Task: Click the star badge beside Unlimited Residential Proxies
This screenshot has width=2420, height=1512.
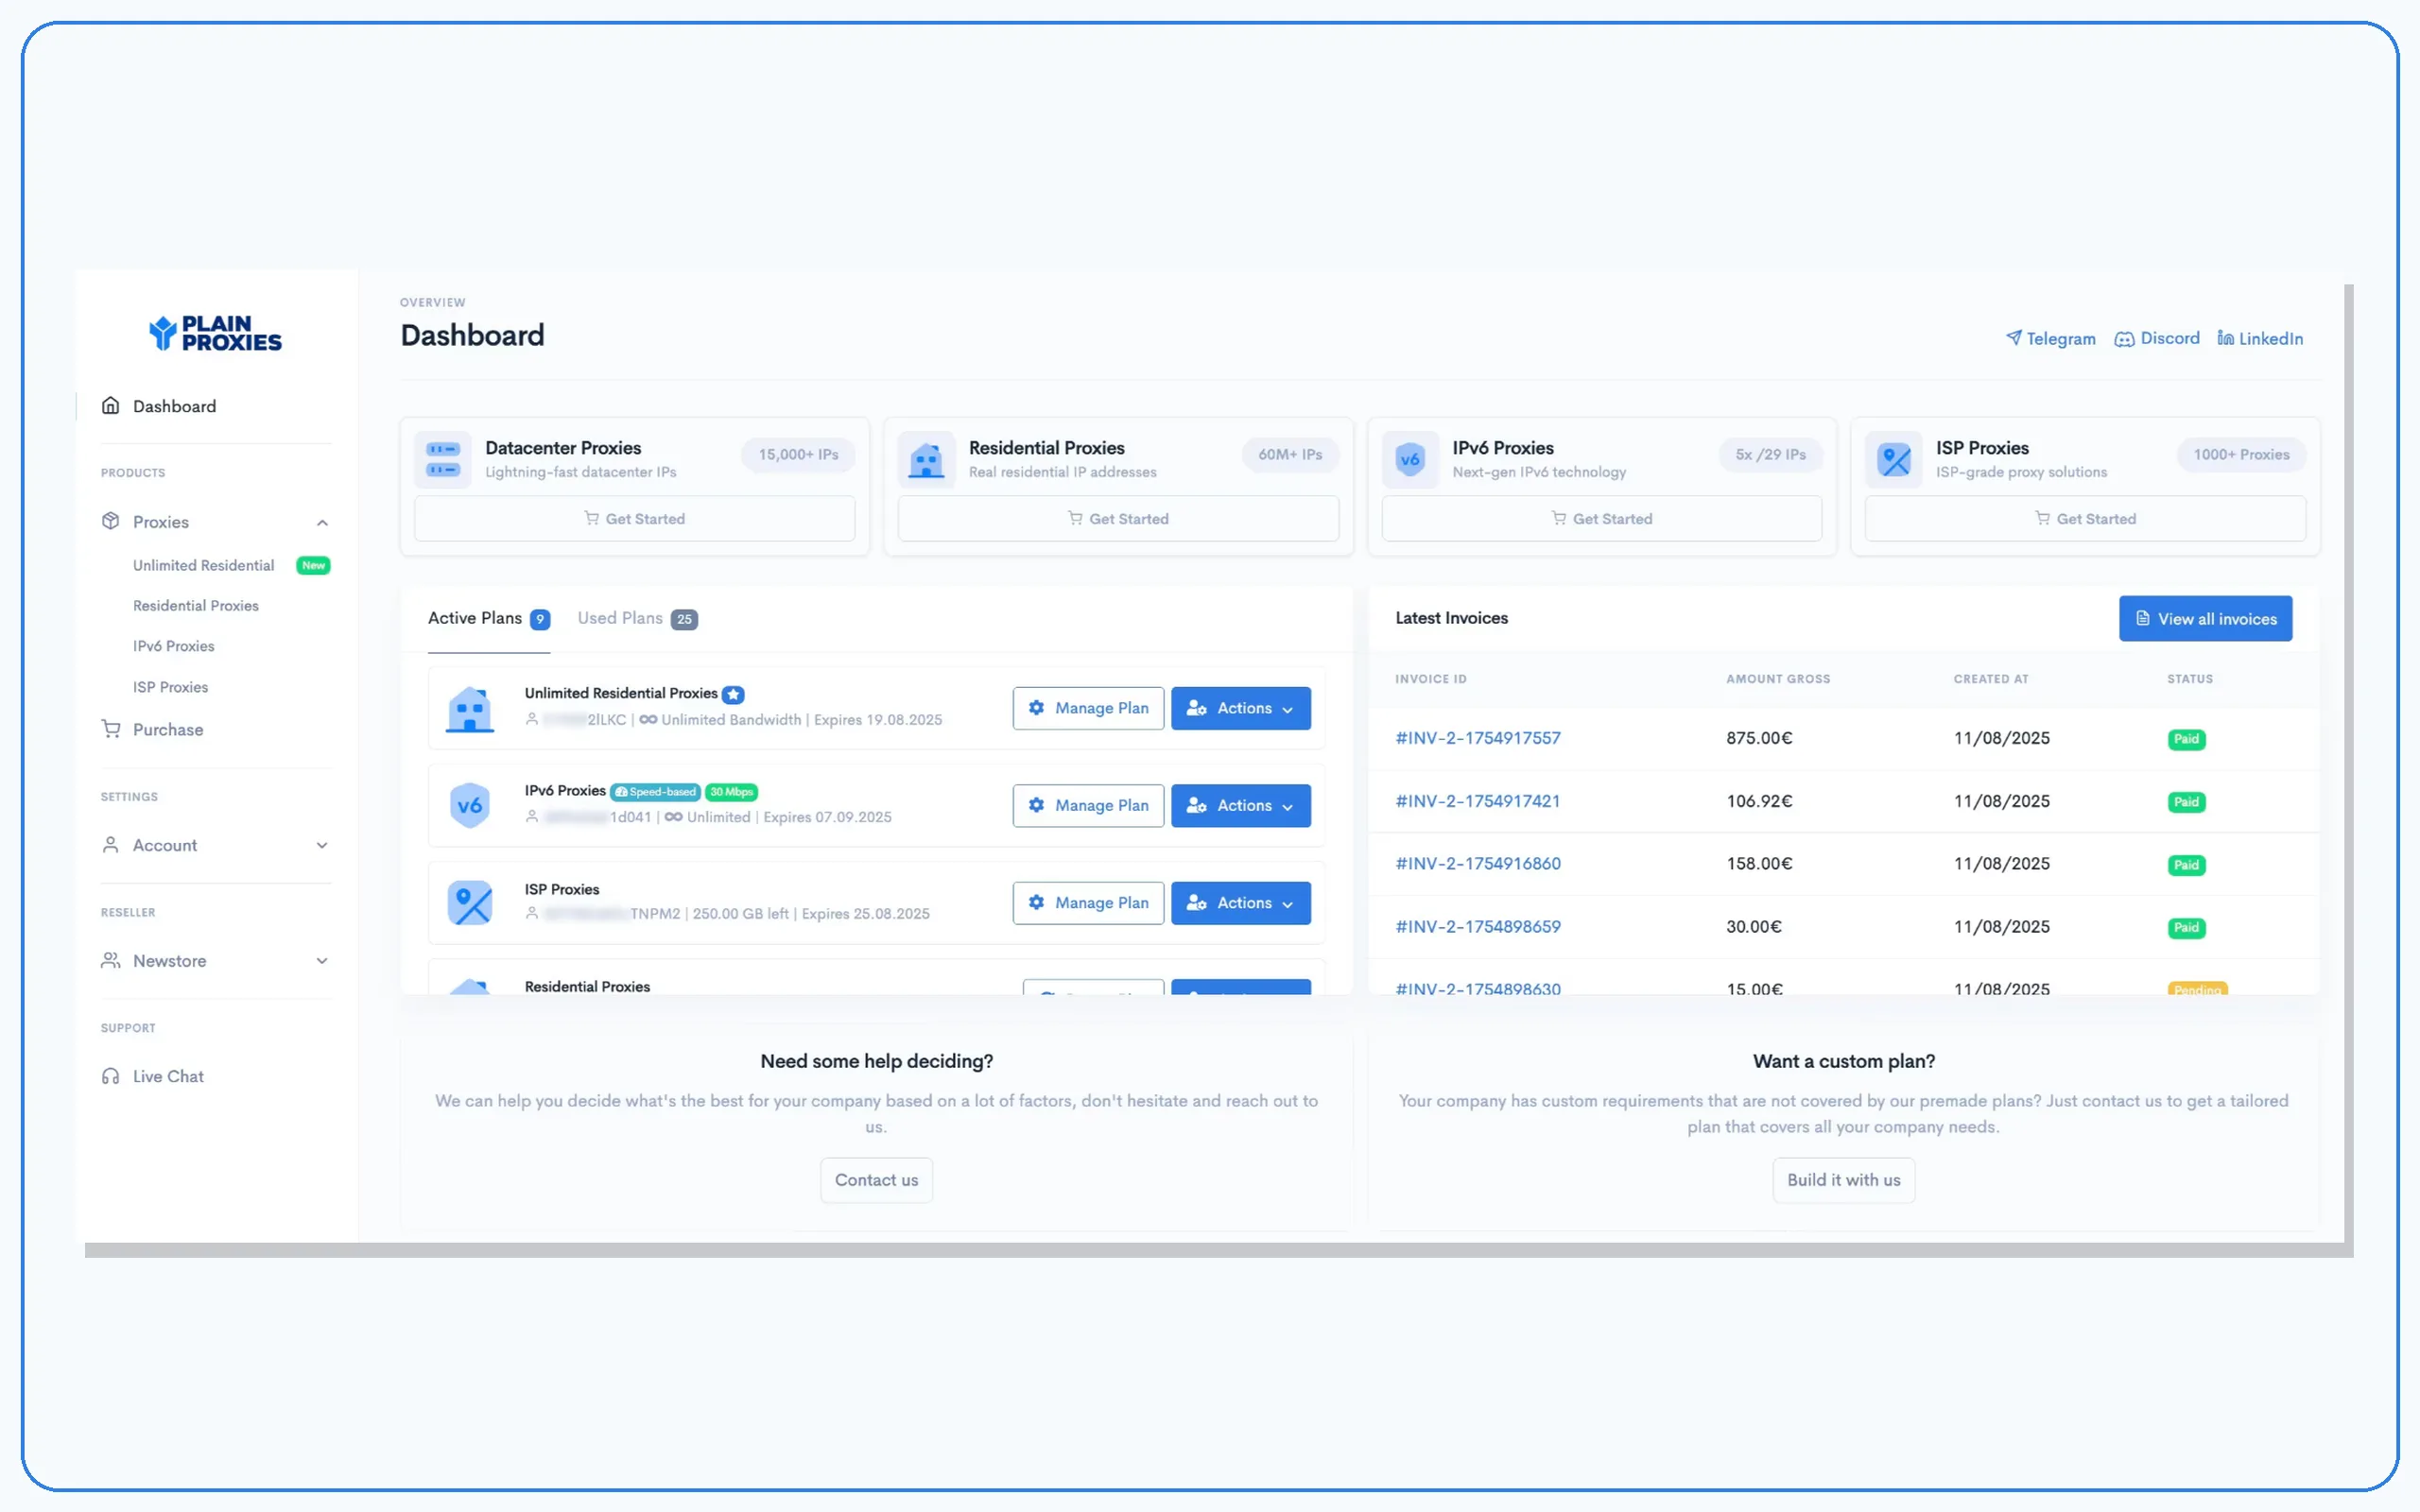Action: [x=733, y=694]
